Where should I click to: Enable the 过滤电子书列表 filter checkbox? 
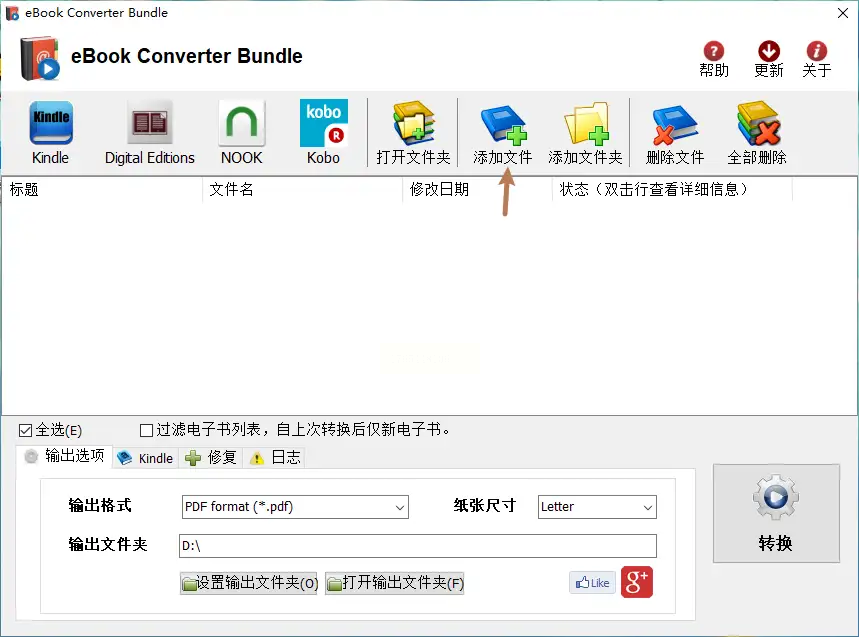146,431
